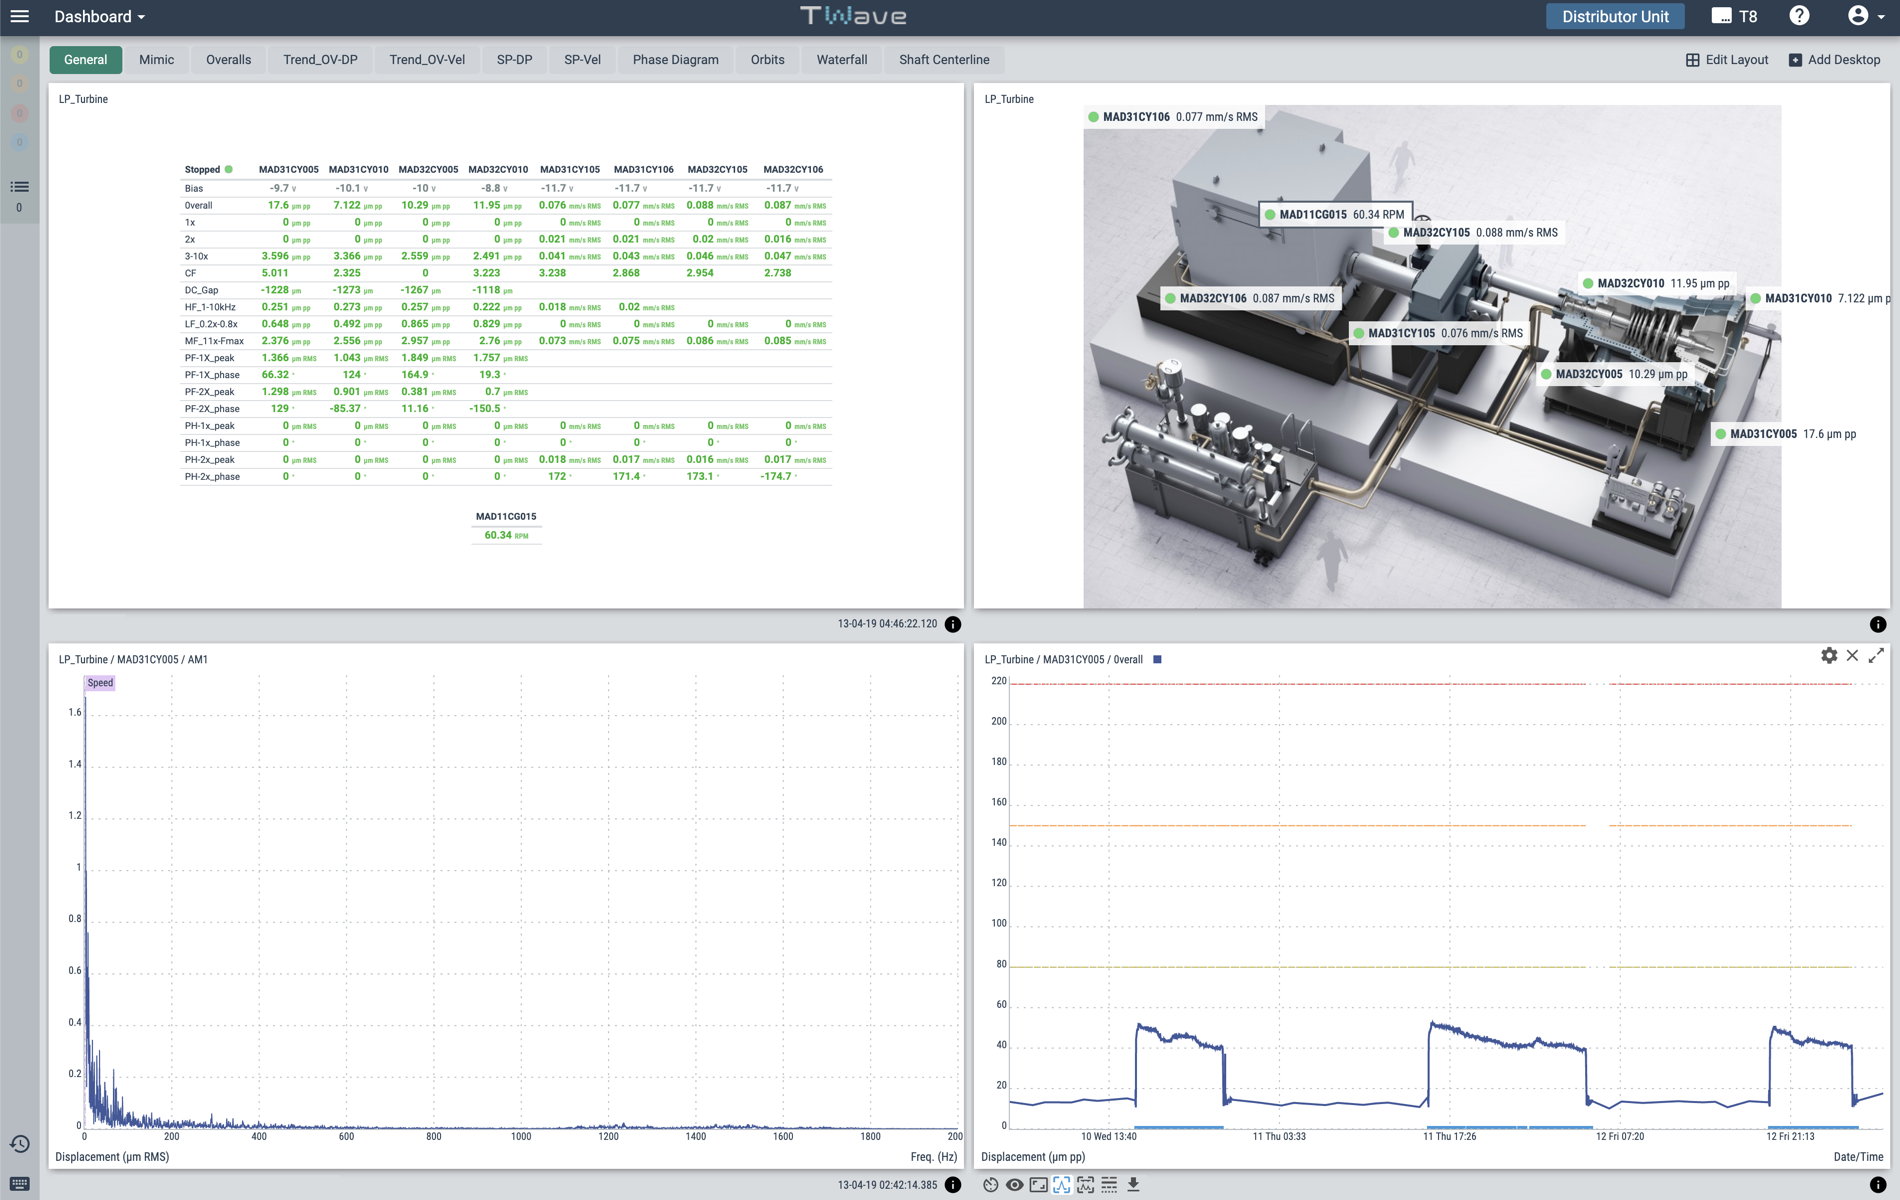Switch to the Waterfall tab
The height and width of the screenshot is (1200, 1900).
click(x=841, y=60)
